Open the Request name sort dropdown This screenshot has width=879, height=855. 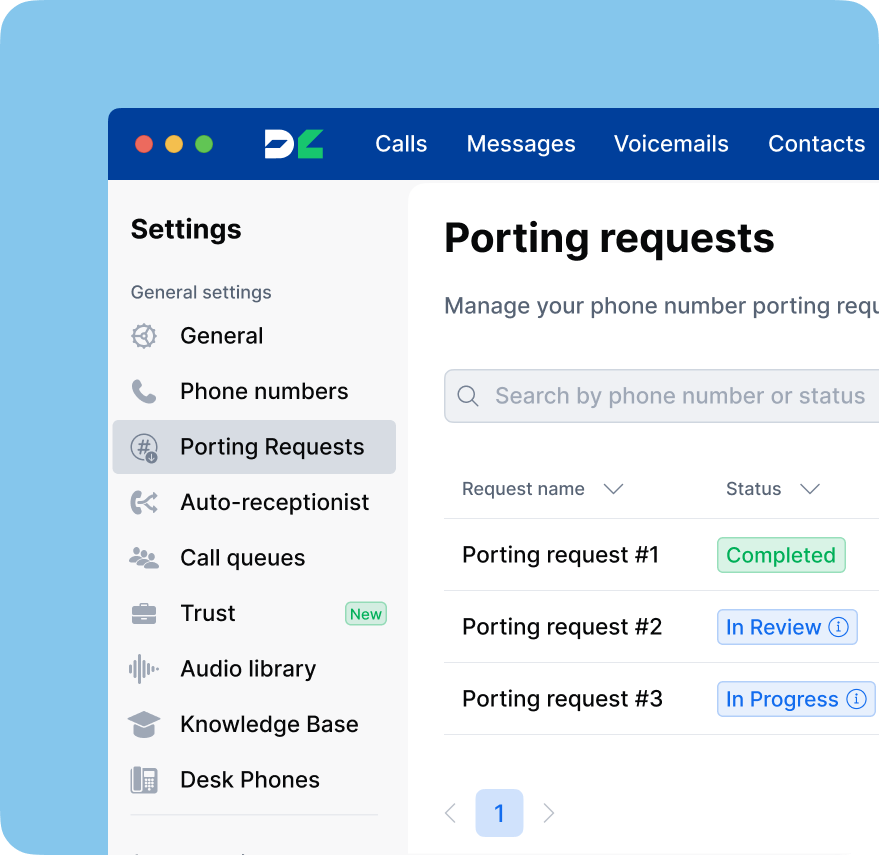612,489
